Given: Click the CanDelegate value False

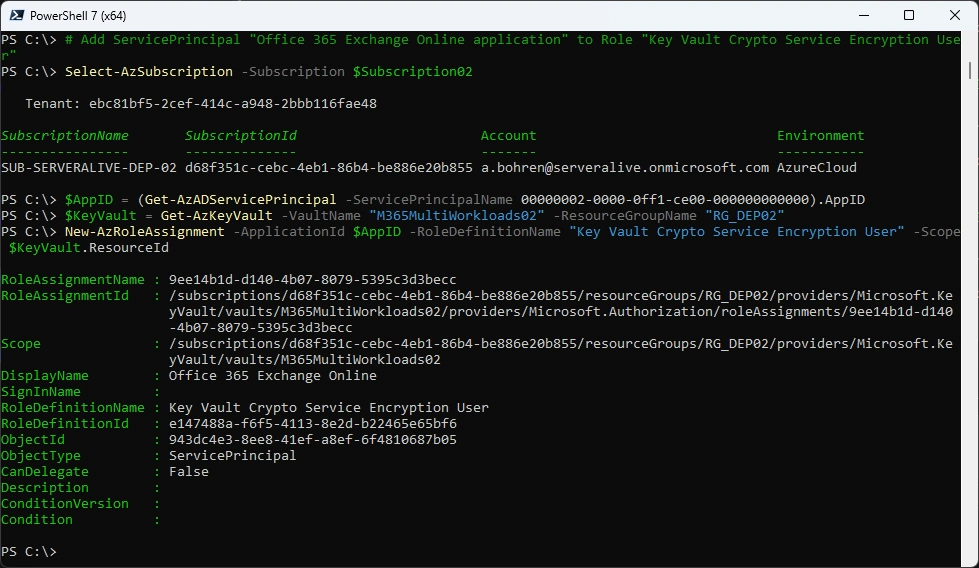Looking at the screenshot, I should point(189,472).
